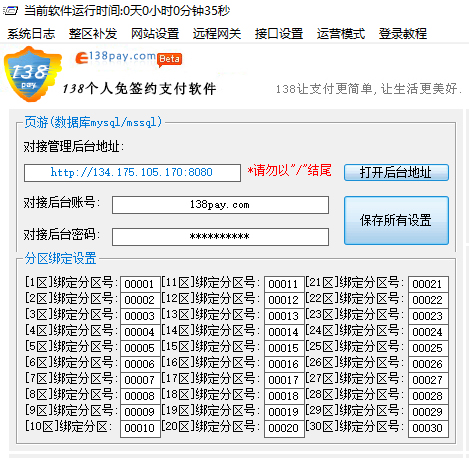Open the 接口设置 menu
Image resolution: width=469 pixels, height=458 pixels.
[279, 34]
